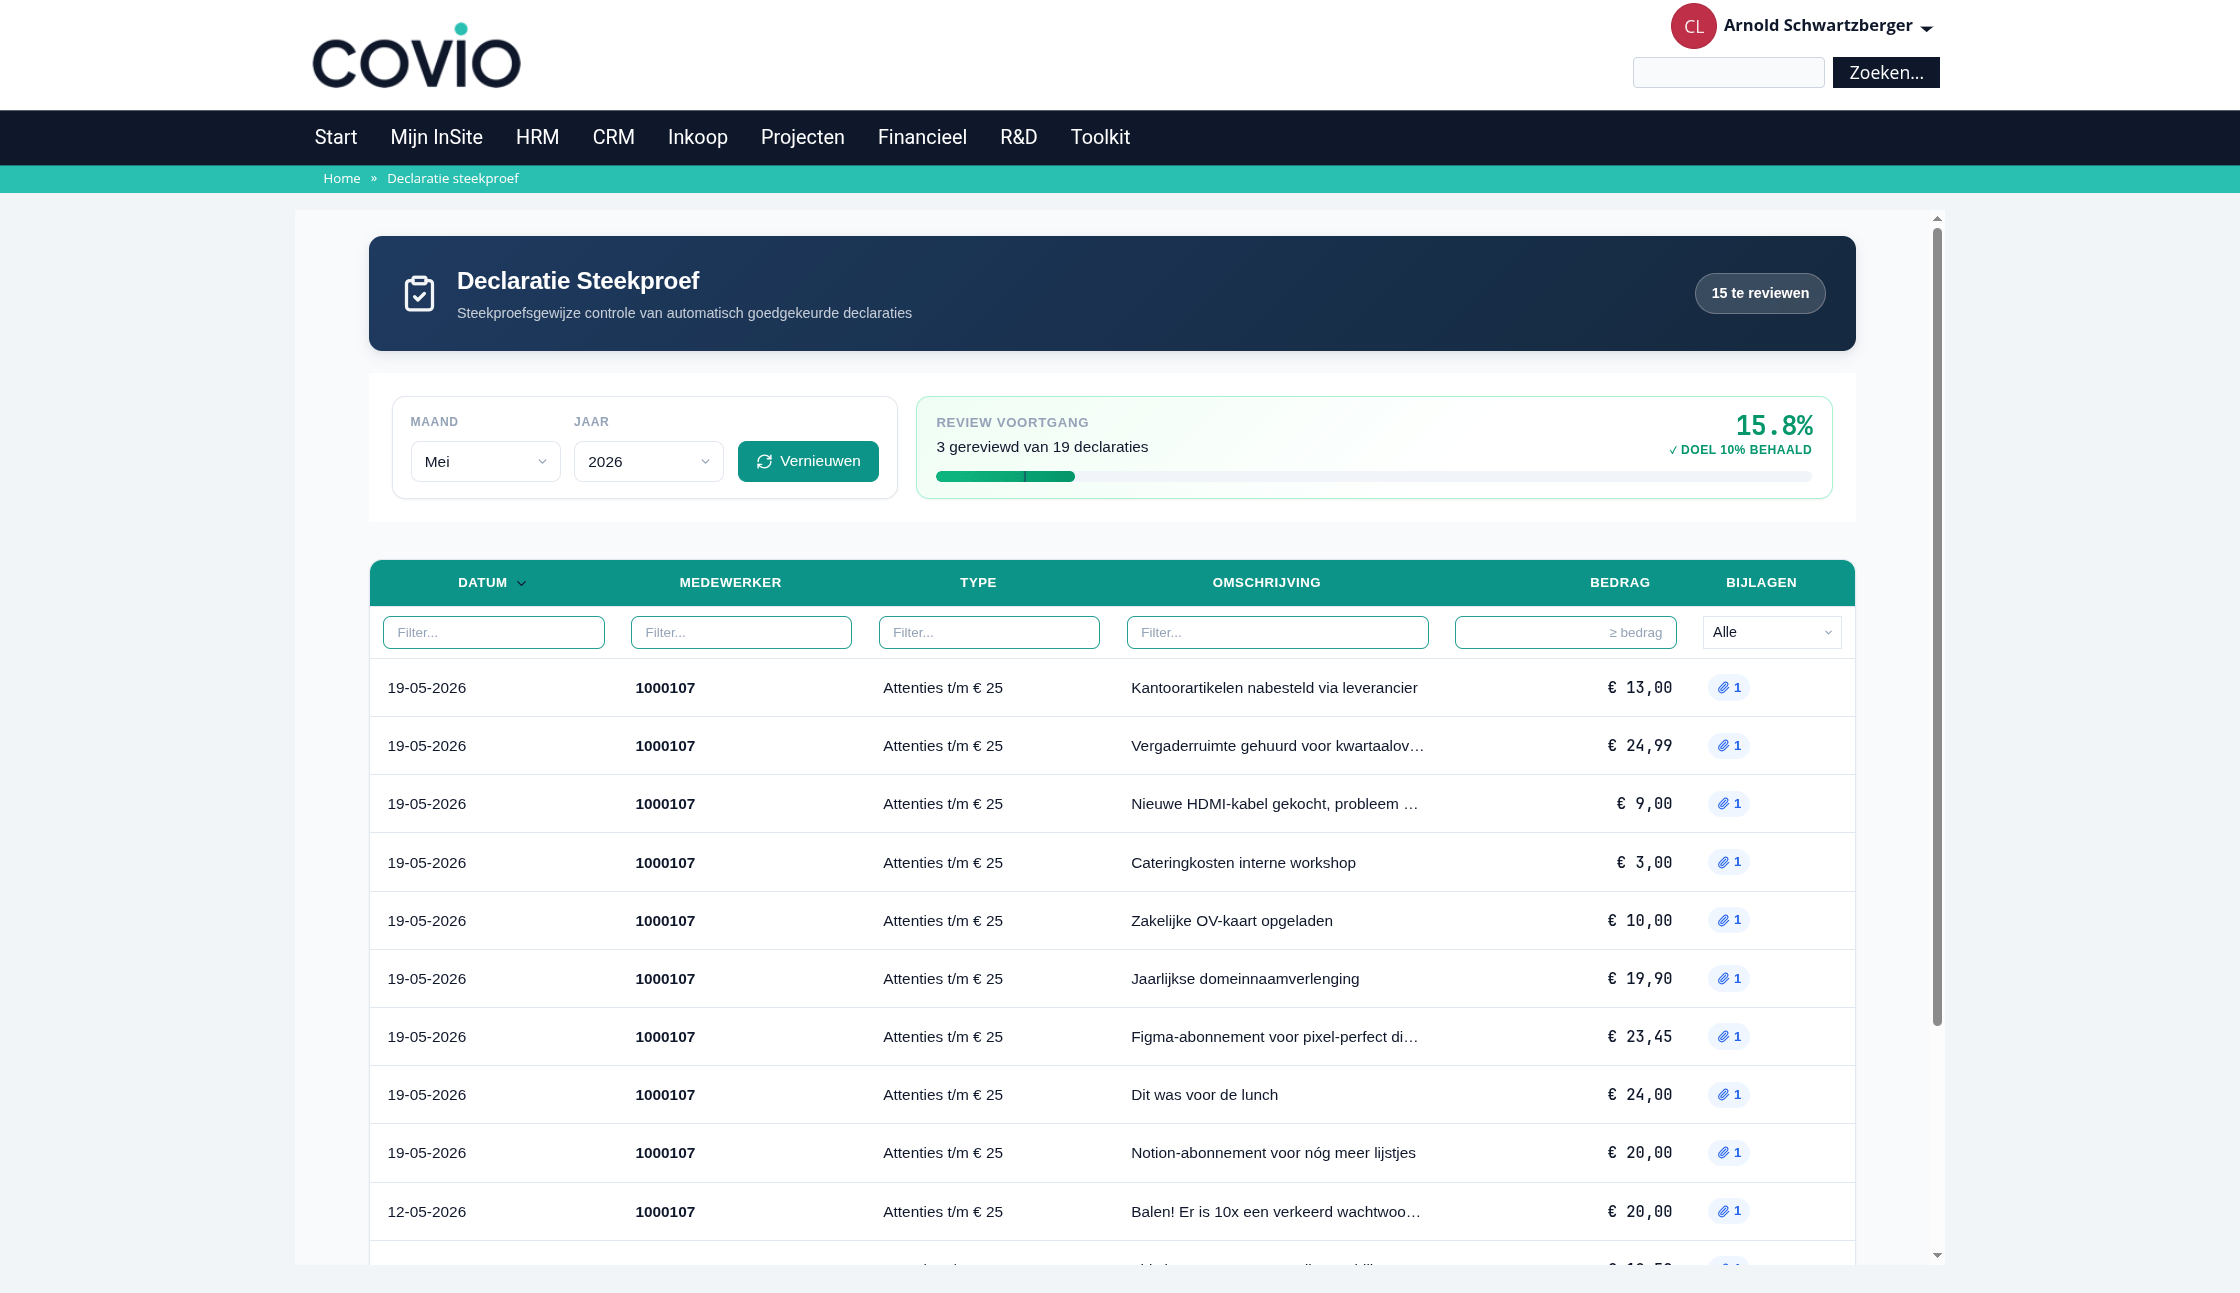
Task: Click the clipboard check icon in header
Action: (x=419, y=293)
